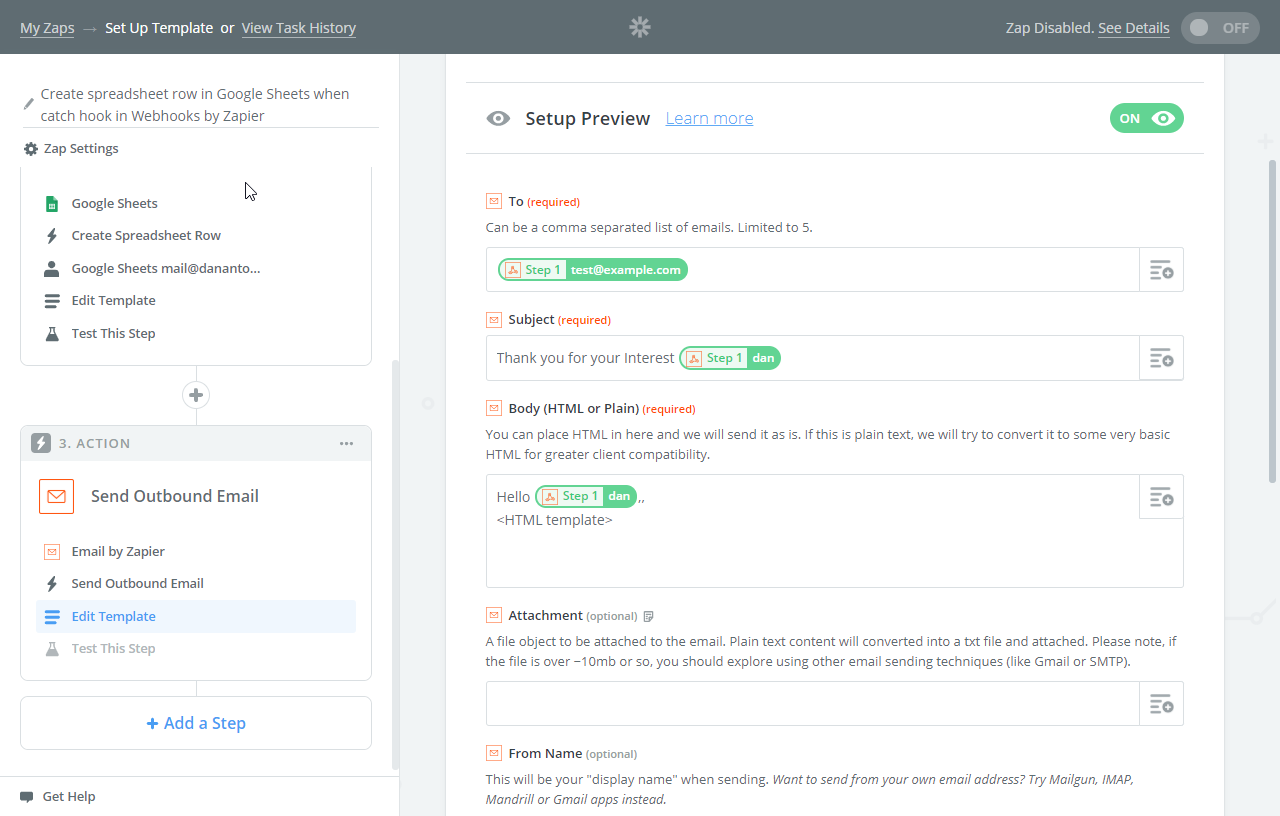Click the zap title starting "Create spreadsheet row"

point(195,105)
